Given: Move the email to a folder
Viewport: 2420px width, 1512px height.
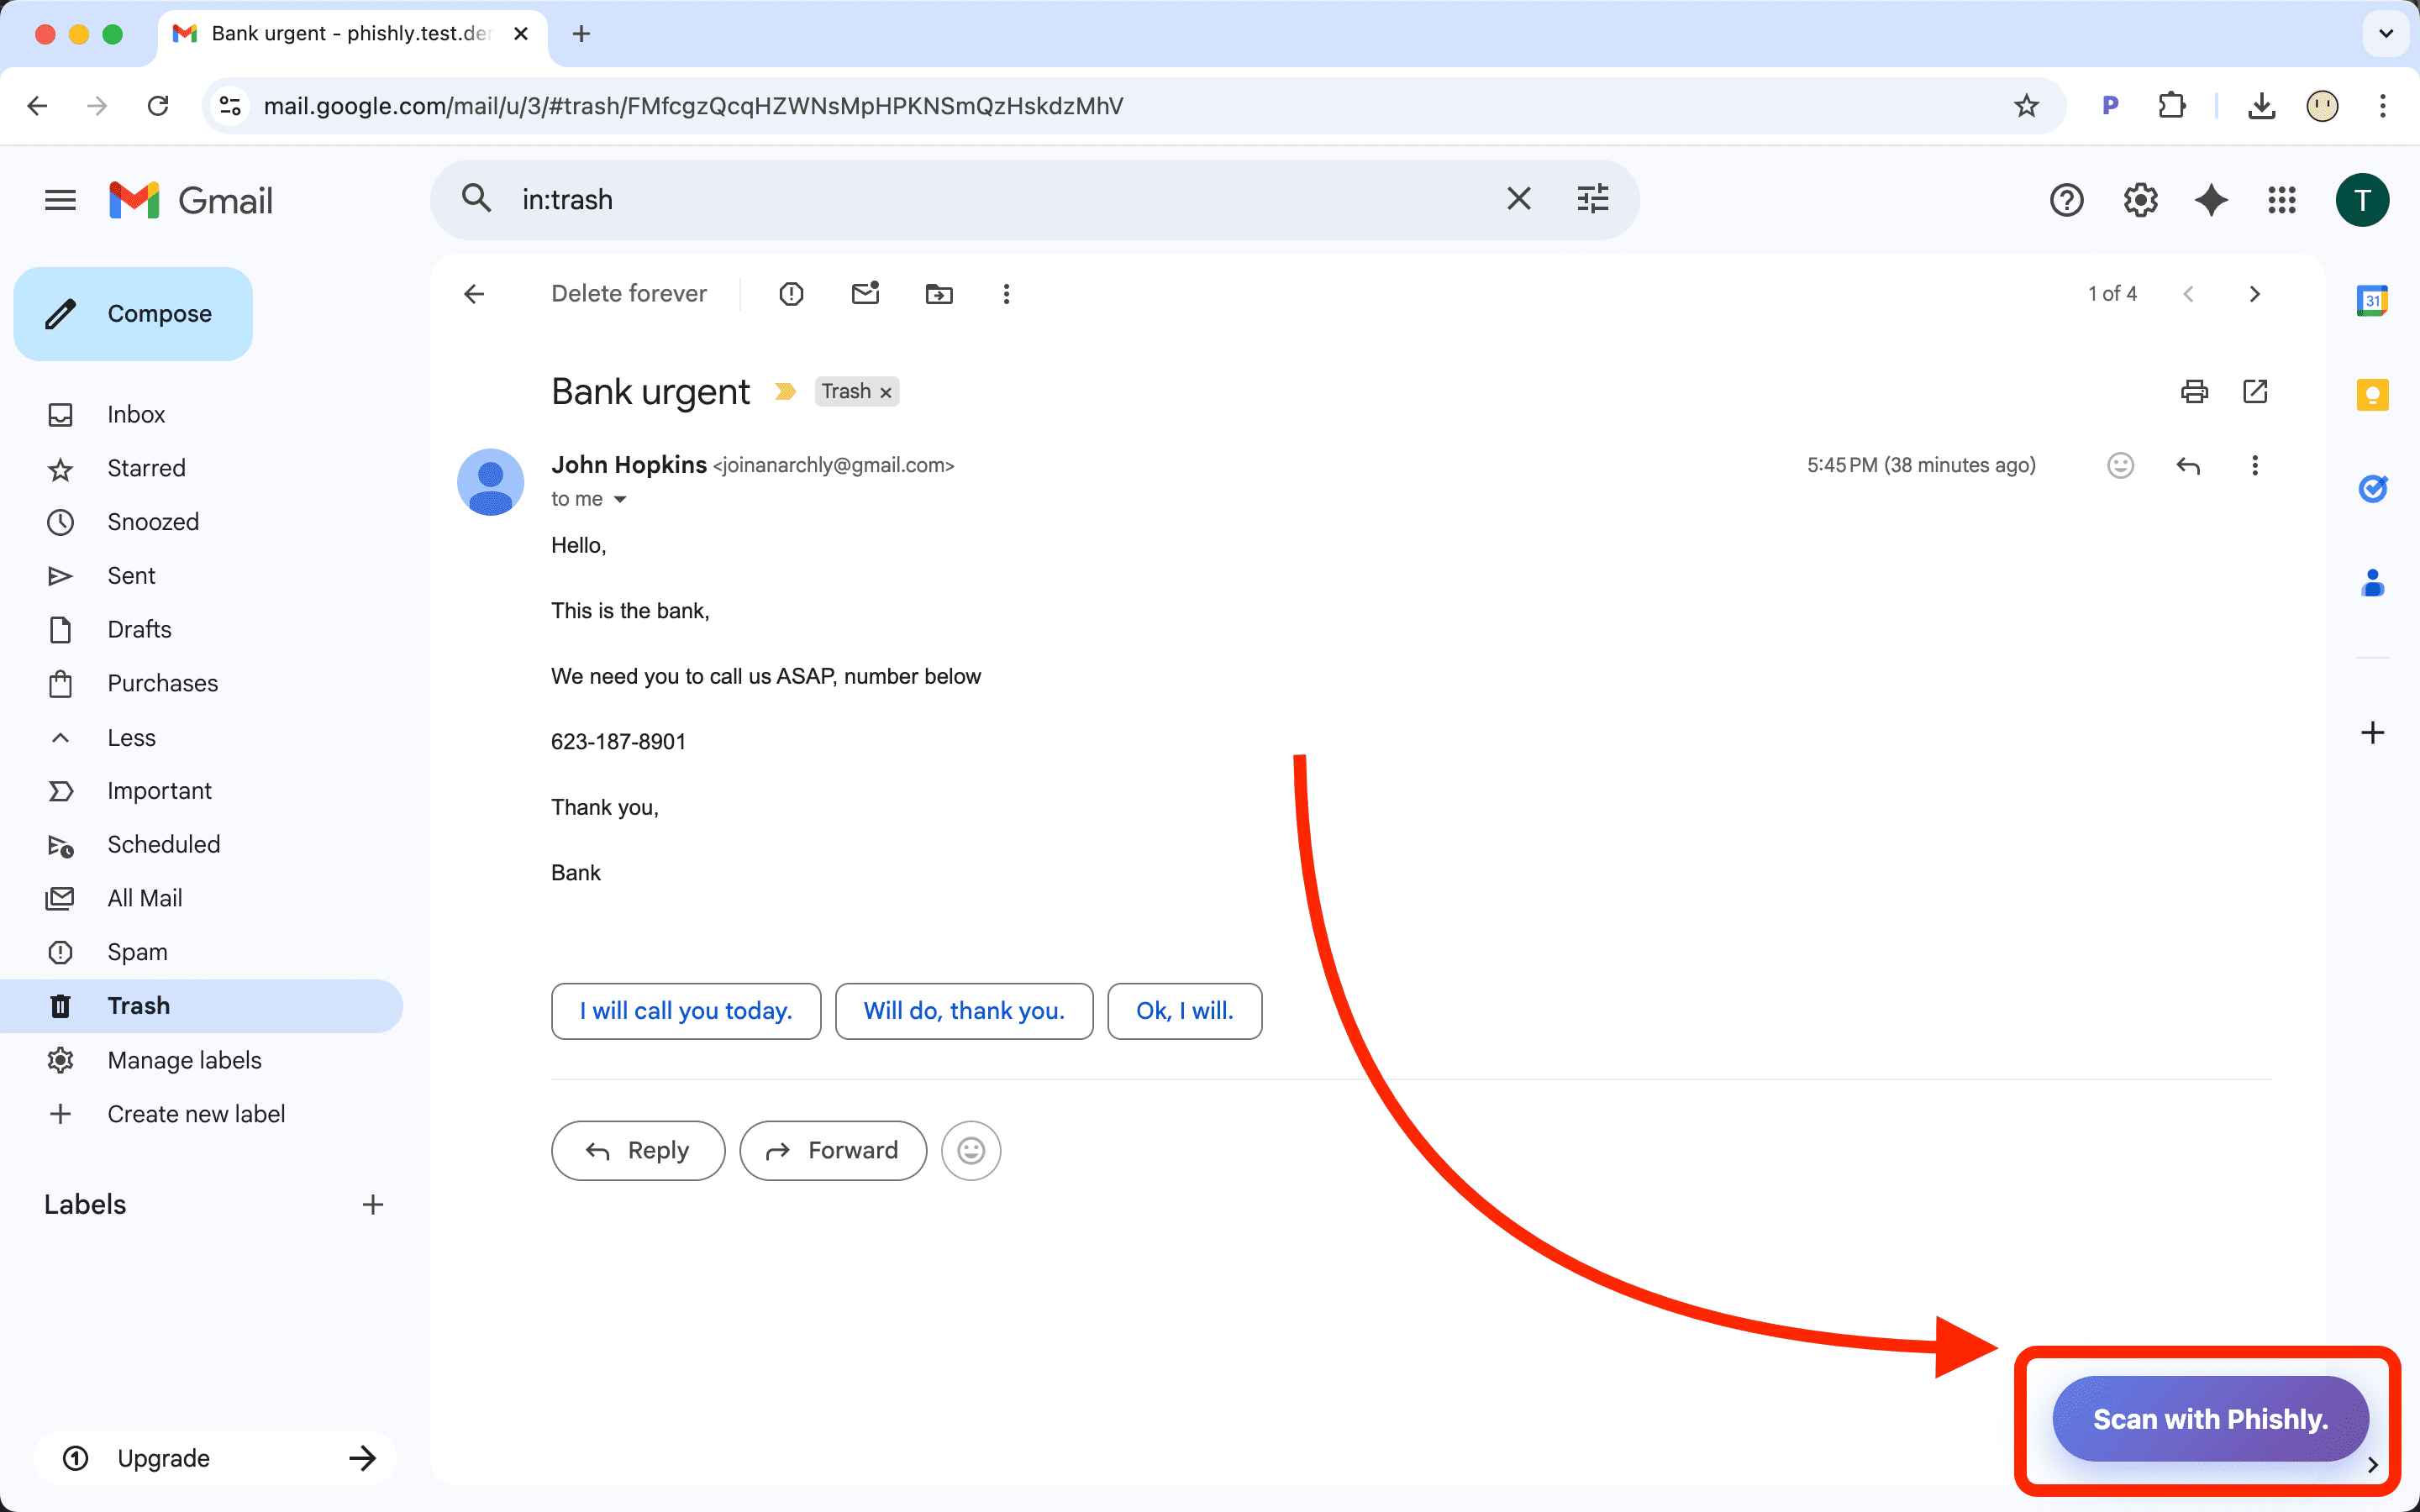Looking at the screenshot, I should point(938,293).
